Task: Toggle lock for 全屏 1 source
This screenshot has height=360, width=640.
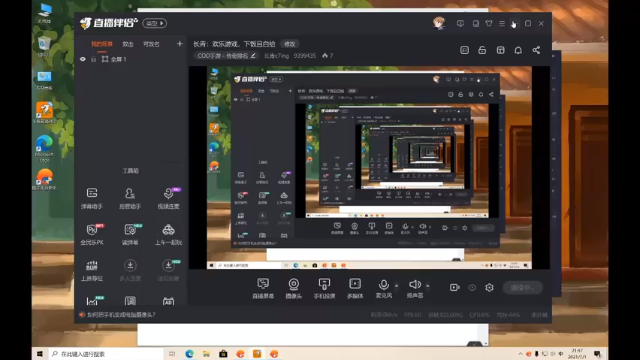Action: coord(93,59)
